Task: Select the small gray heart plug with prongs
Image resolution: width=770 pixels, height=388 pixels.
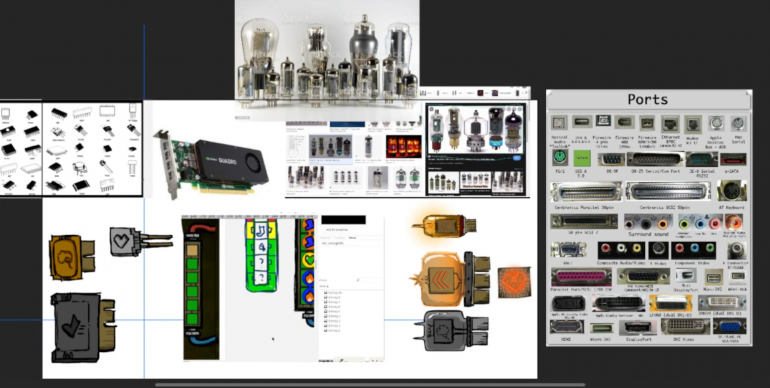Action: pyautogui.click(x=140, y=241)
